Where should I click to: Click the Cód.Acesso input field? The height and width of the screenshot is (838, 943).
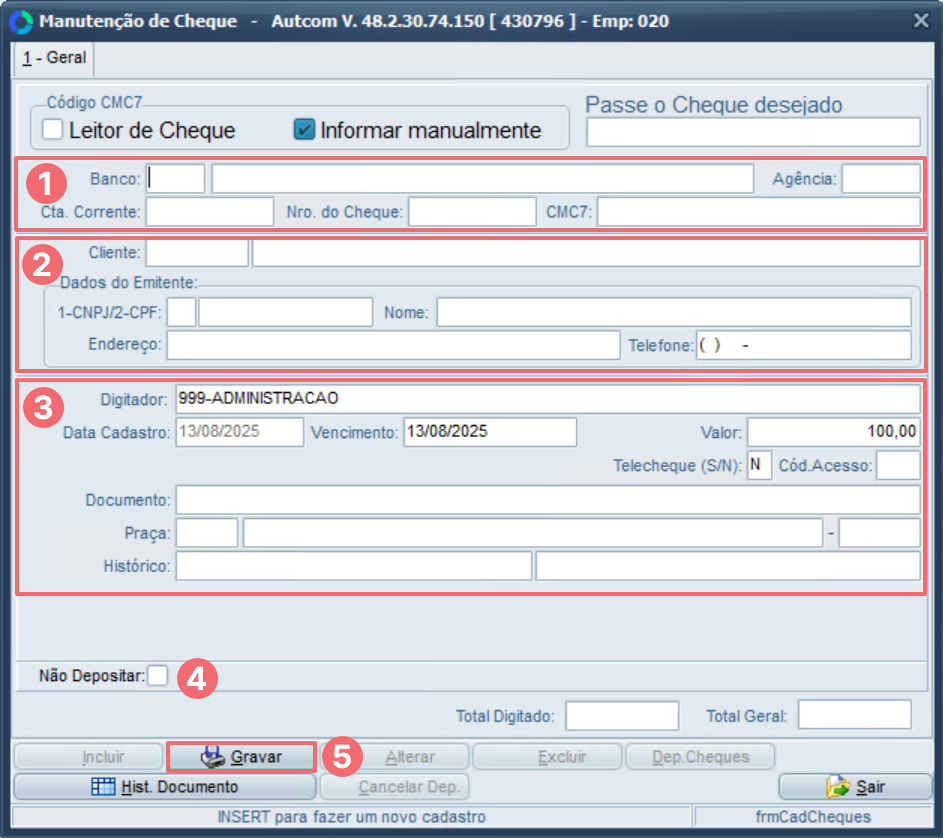(x=898, y=465)
